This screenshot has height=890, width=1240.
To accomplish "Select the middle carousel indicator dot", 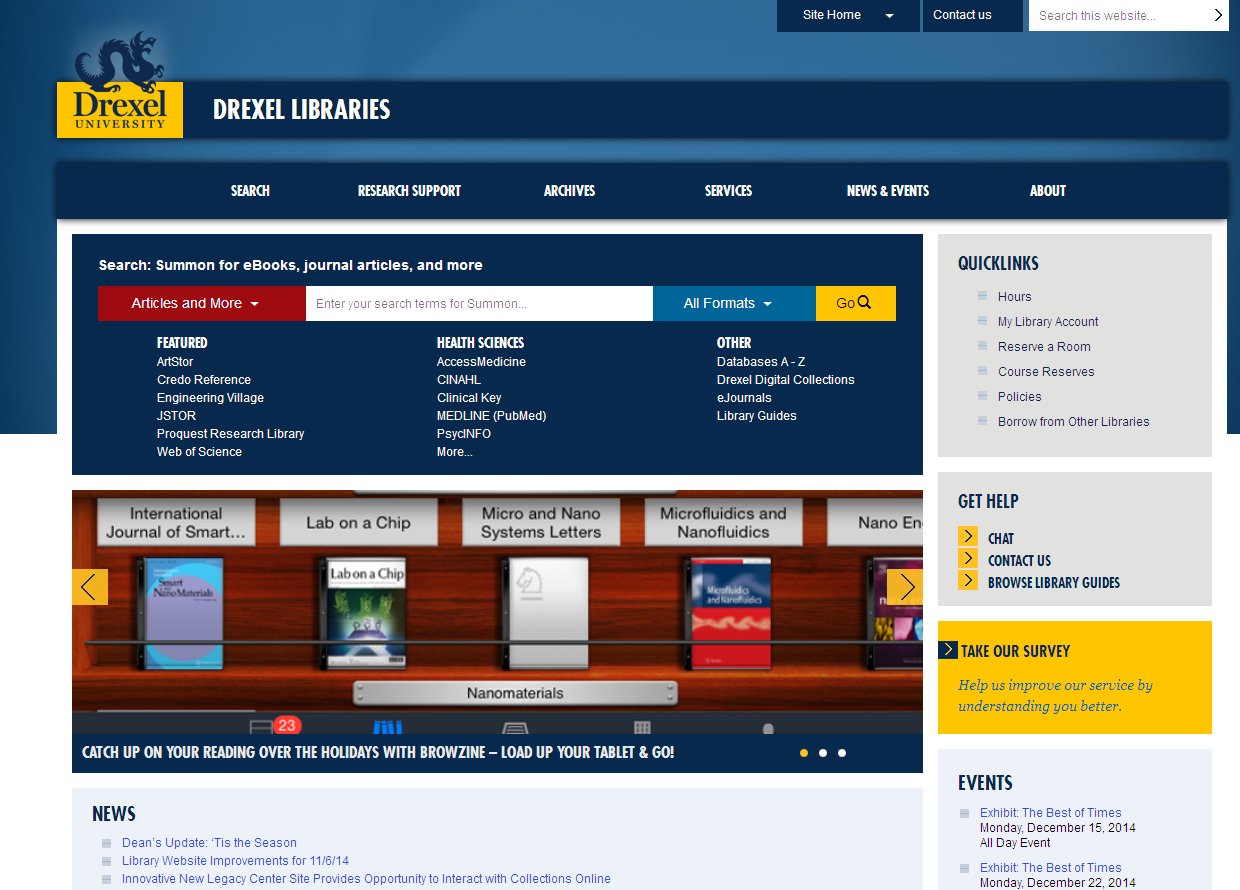I will tap(823, 753).
